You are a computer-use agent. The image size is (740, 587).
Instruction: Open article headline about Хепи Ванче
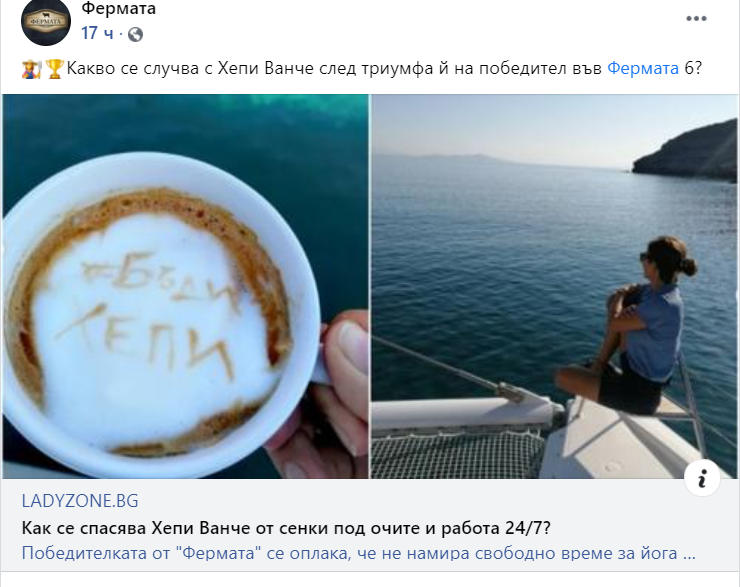[x=286, y=528]
